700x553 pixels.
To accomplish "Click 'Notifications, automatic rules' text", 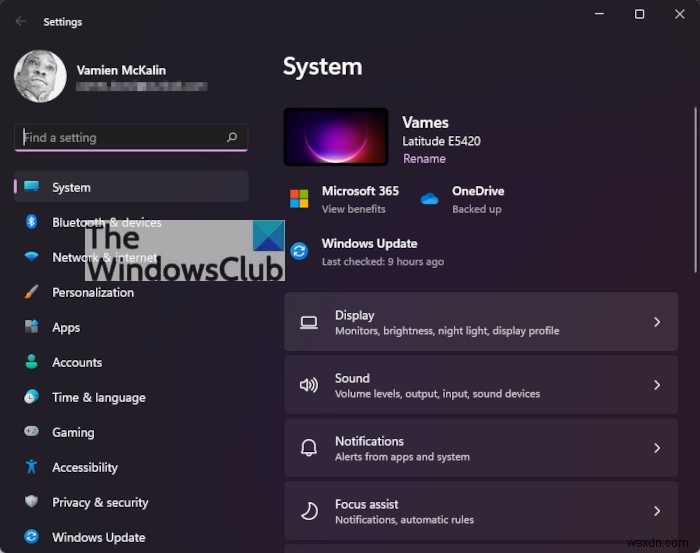I will [404, 520].
